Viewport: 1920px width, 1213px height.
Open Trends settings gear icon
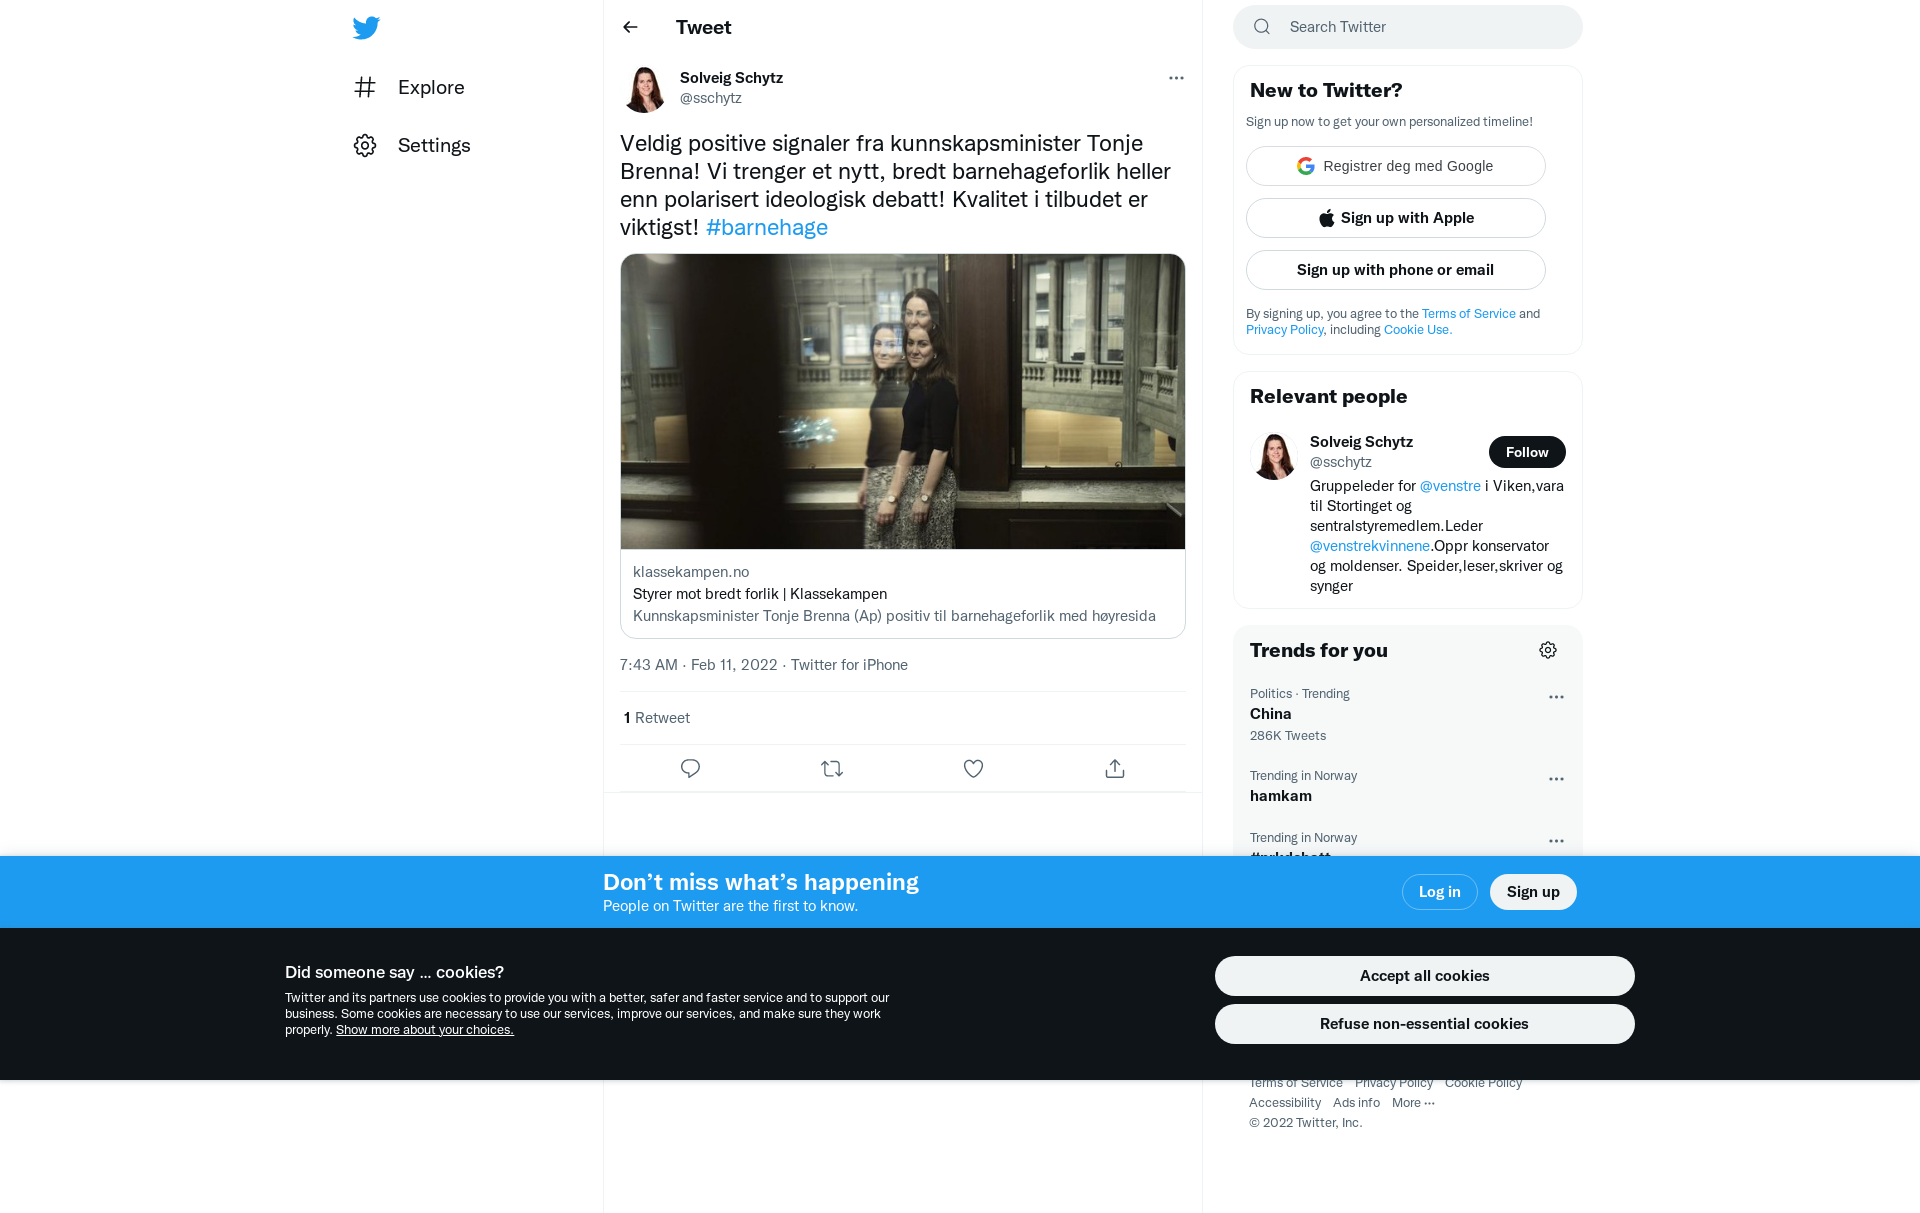coord(1547,650)
